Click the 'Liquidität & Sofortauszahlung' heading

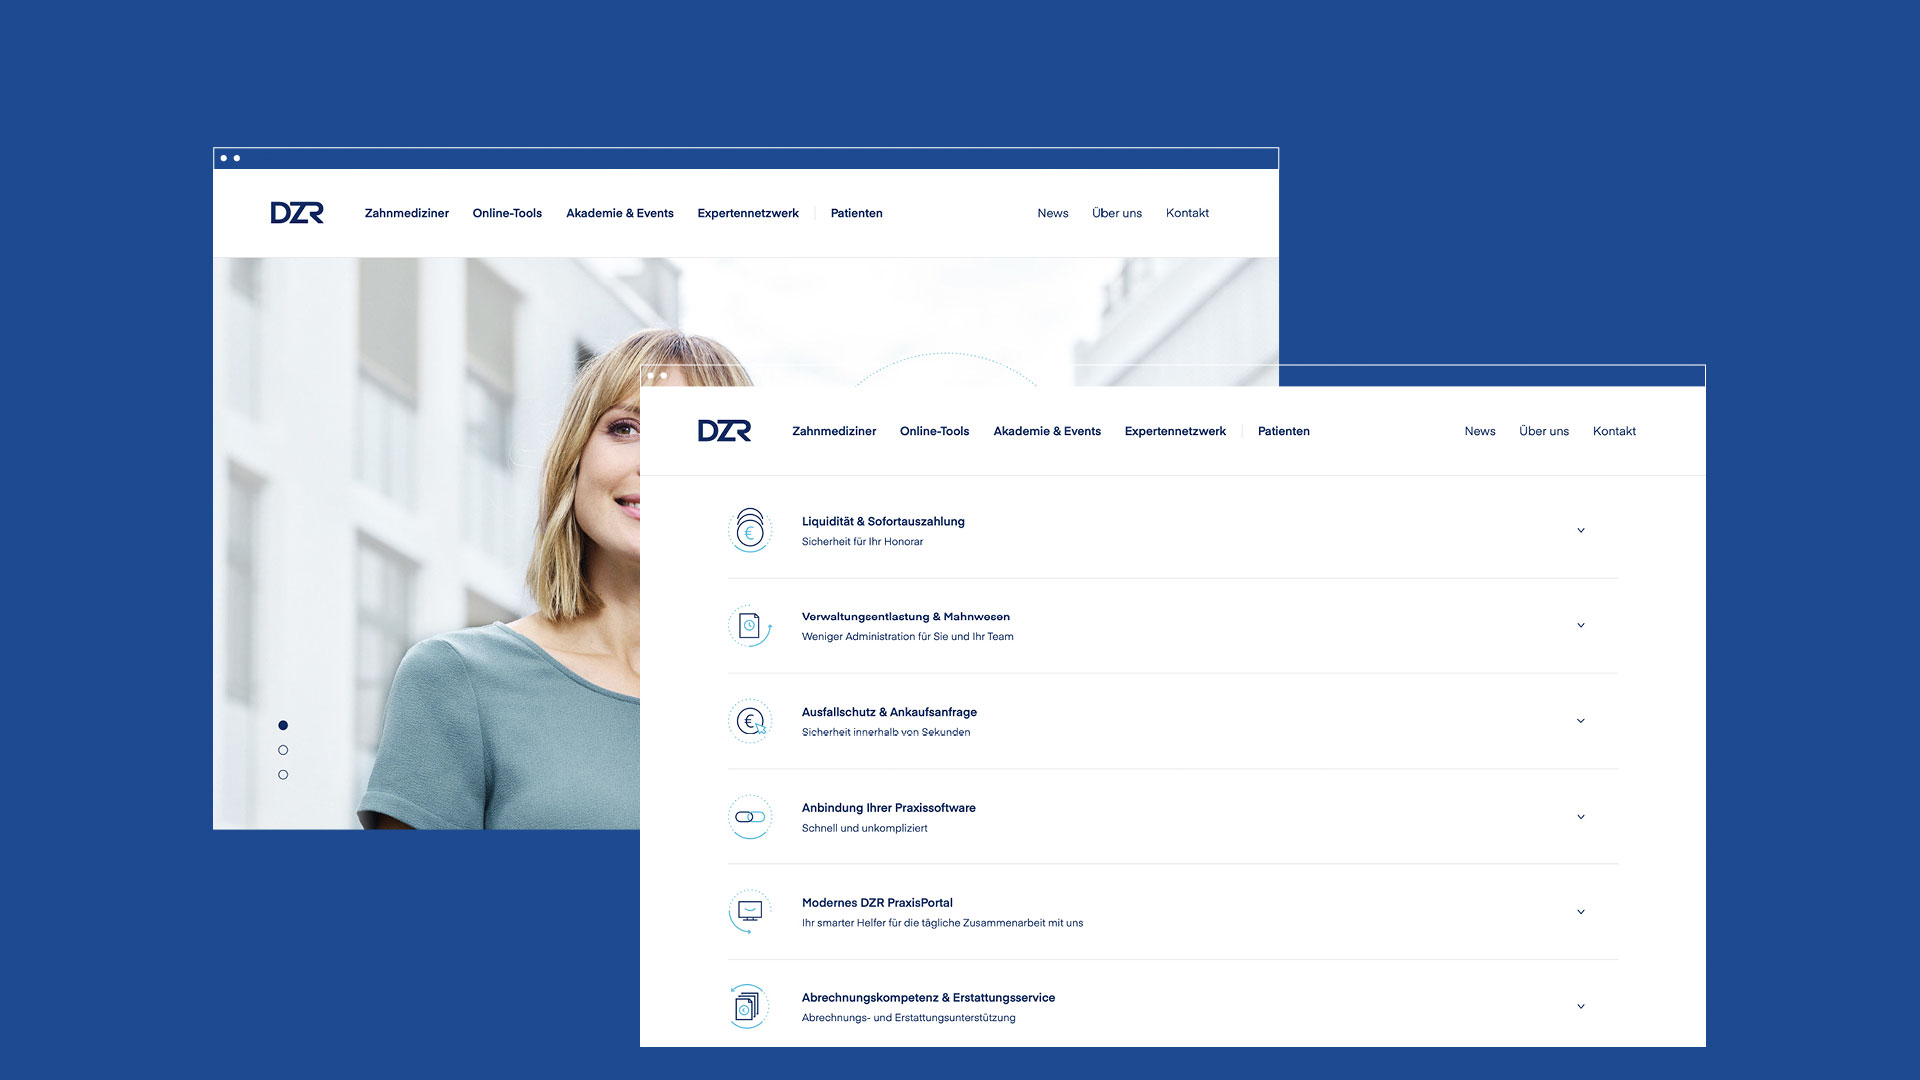click(883, 521)
